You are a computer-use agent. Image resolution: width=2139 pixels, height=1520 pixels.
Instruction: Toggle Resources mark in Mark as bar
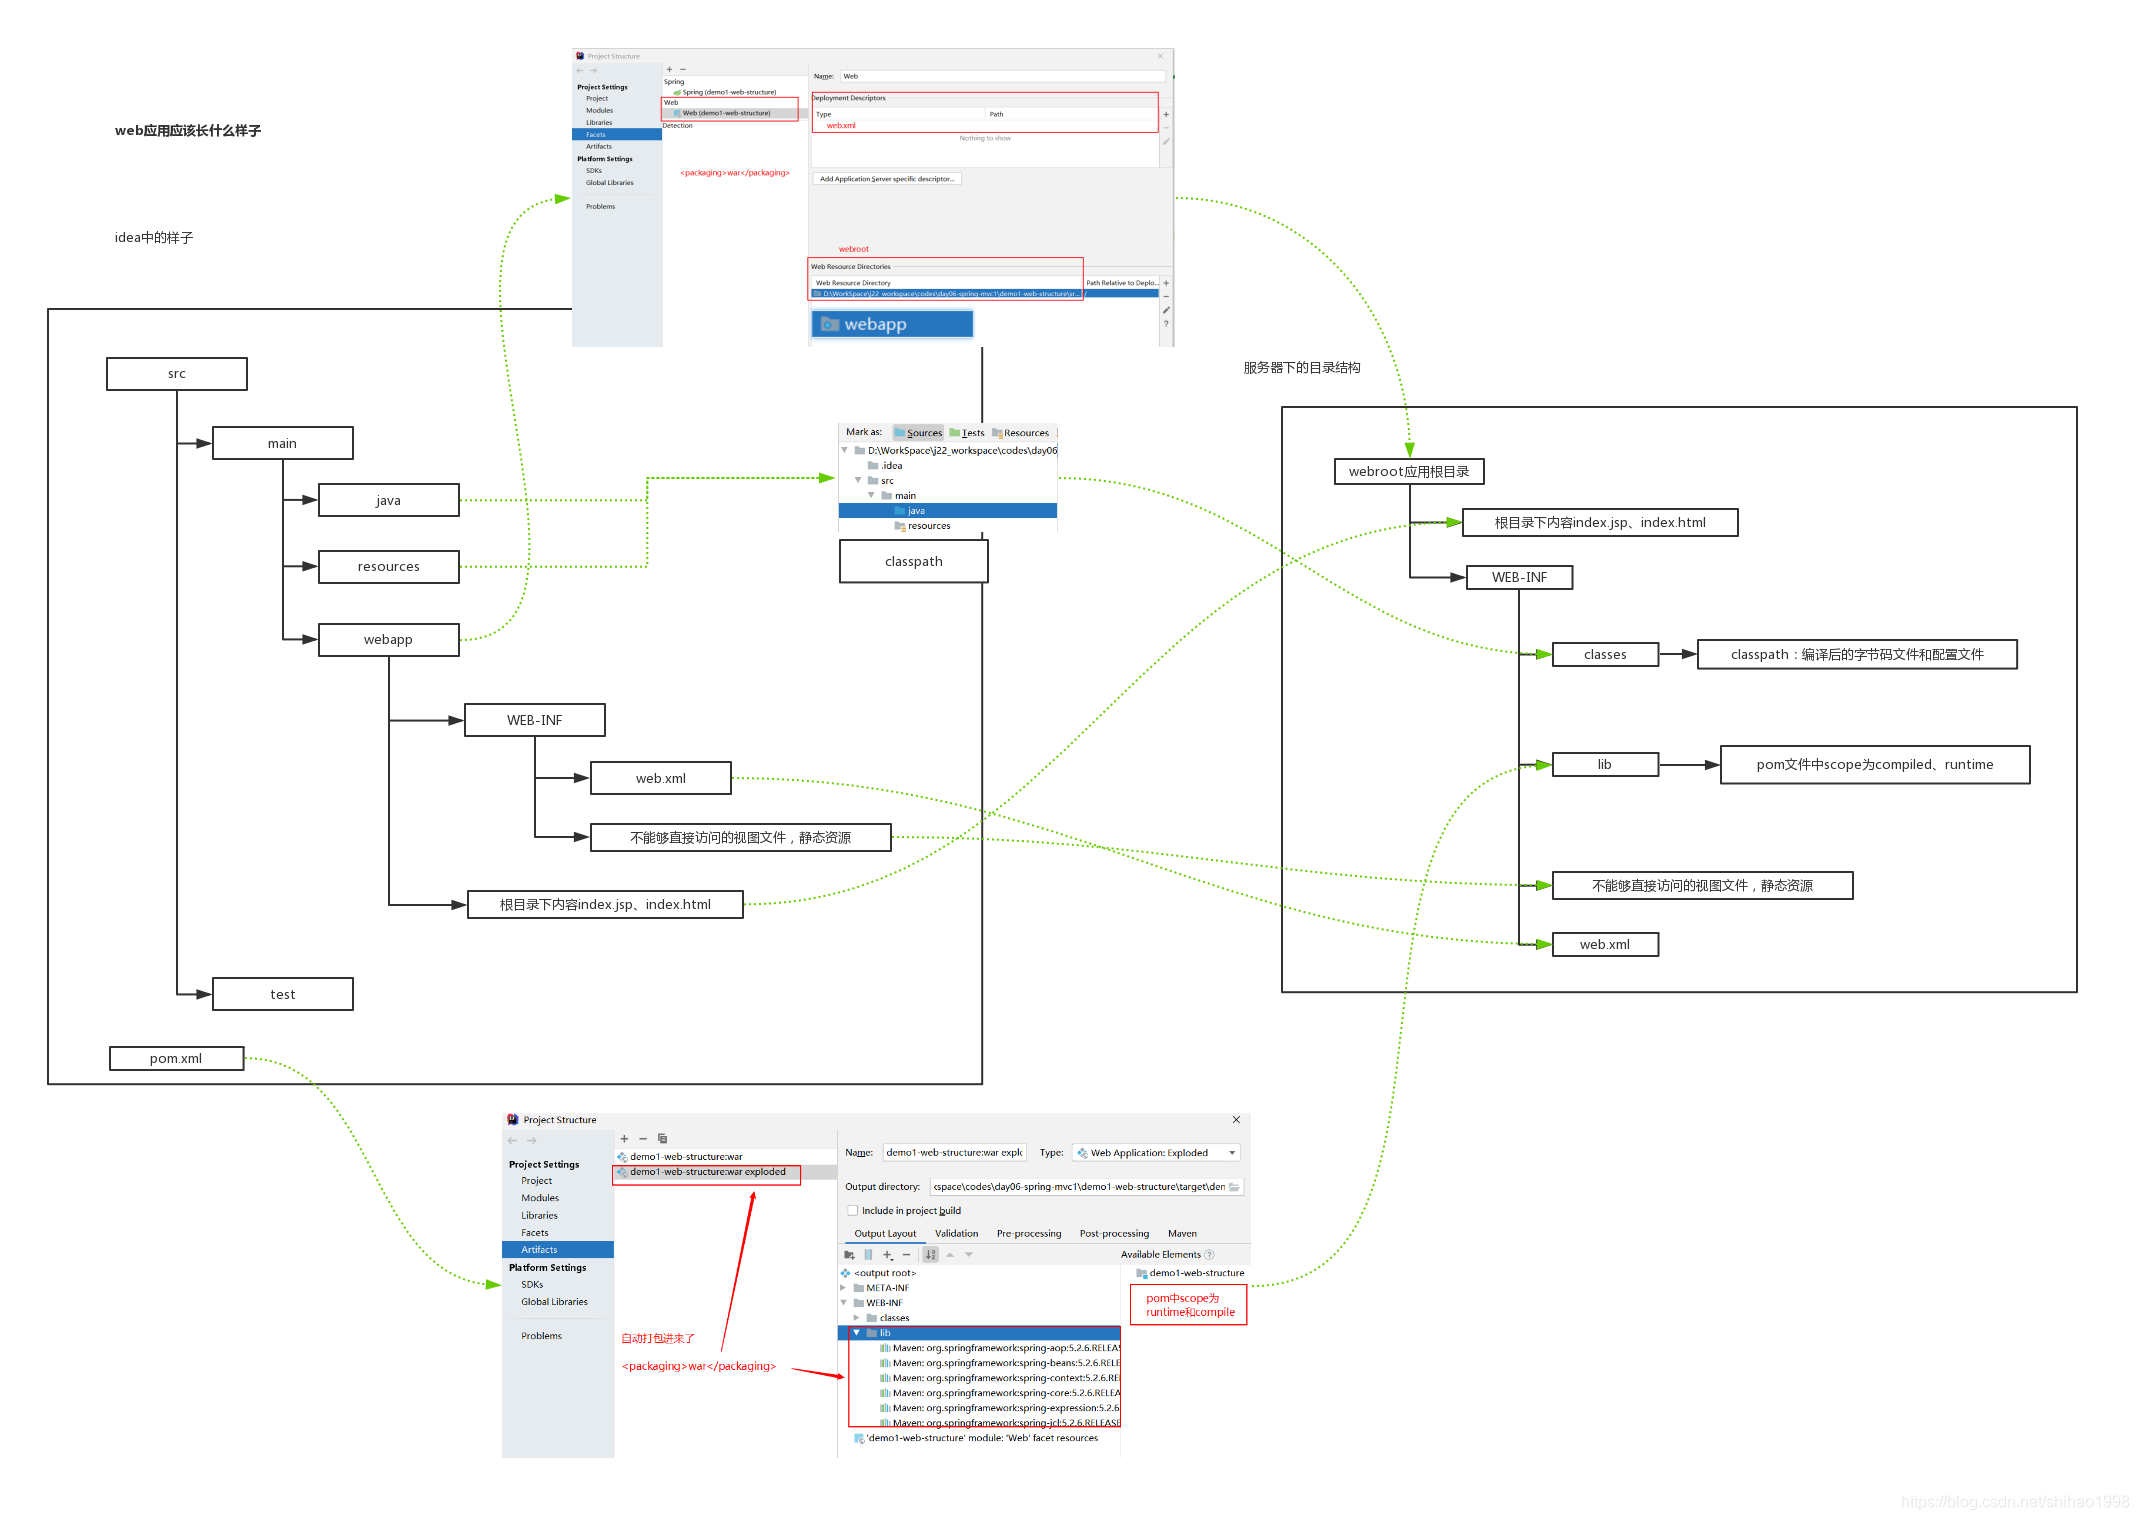coord(1020,433)
